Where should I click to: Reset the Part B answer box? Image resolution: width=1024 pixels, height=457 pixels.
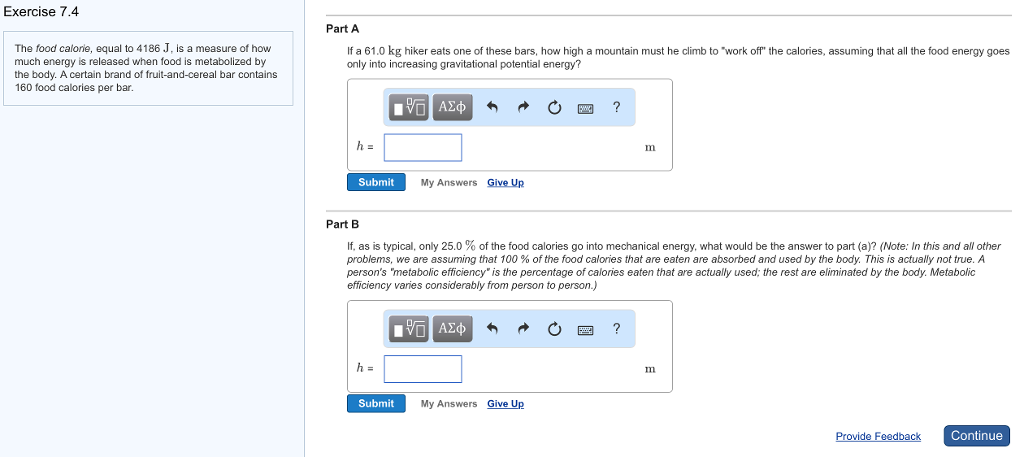click(x=555, y=328)
